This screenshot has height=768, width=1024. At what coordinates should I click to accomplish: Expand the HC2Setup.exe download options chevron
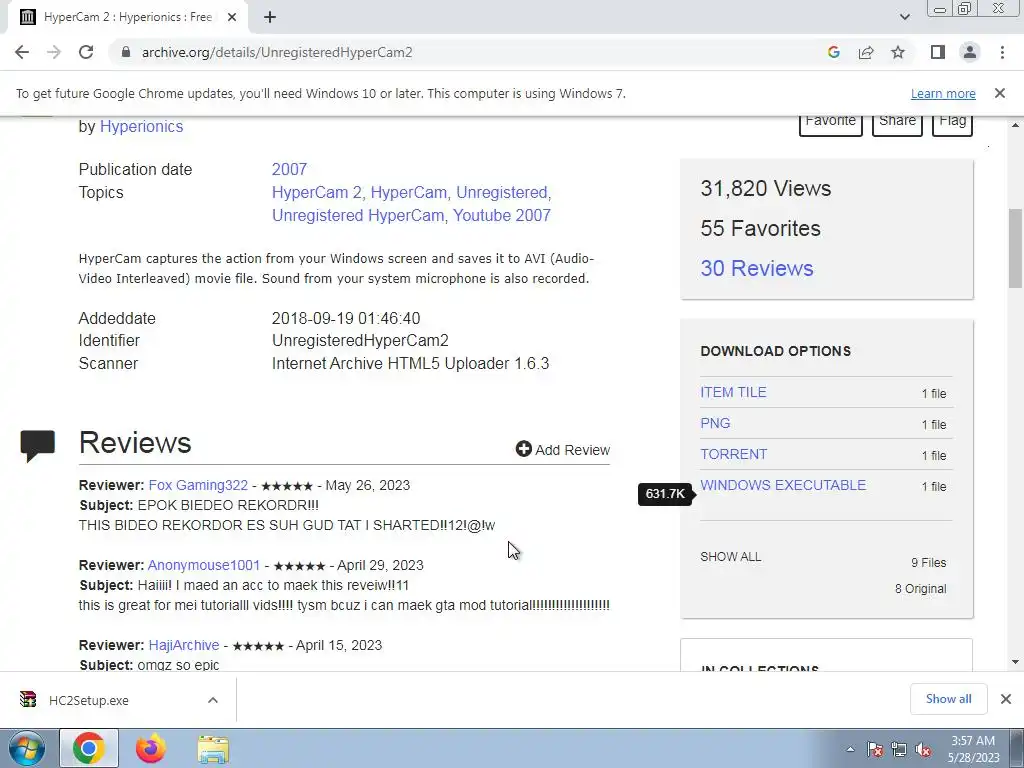point(213,700)
